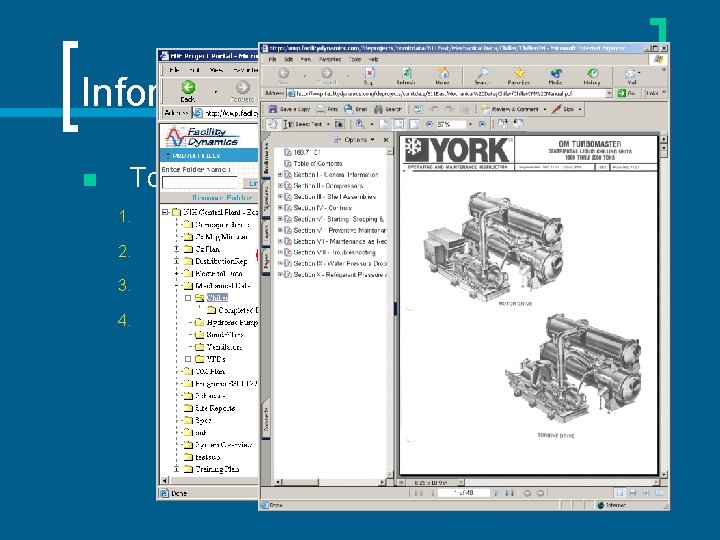Click the Browse Folder link in portal
720x540 pixels.
[x=222, y=197]
